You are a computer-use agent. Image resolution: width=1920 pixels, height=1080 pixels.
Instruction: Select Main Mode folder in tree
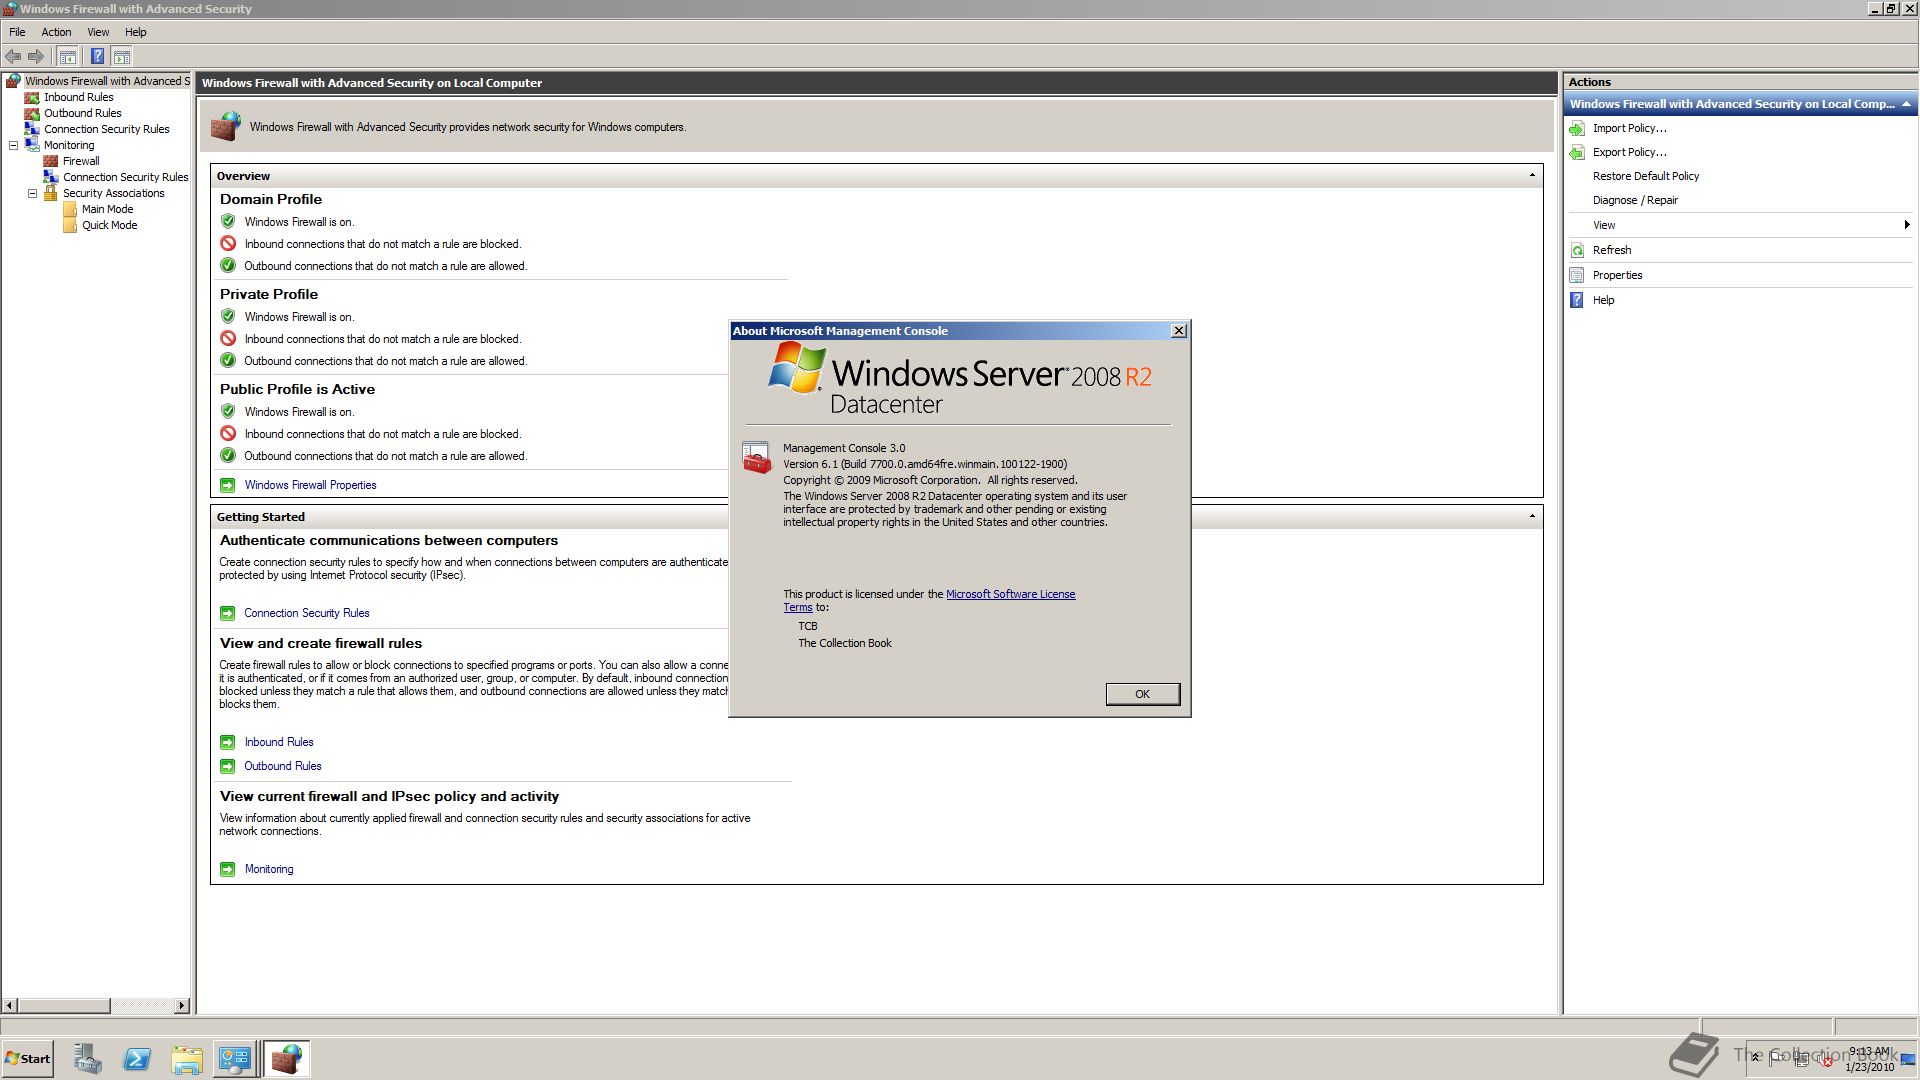pos(107,209)
